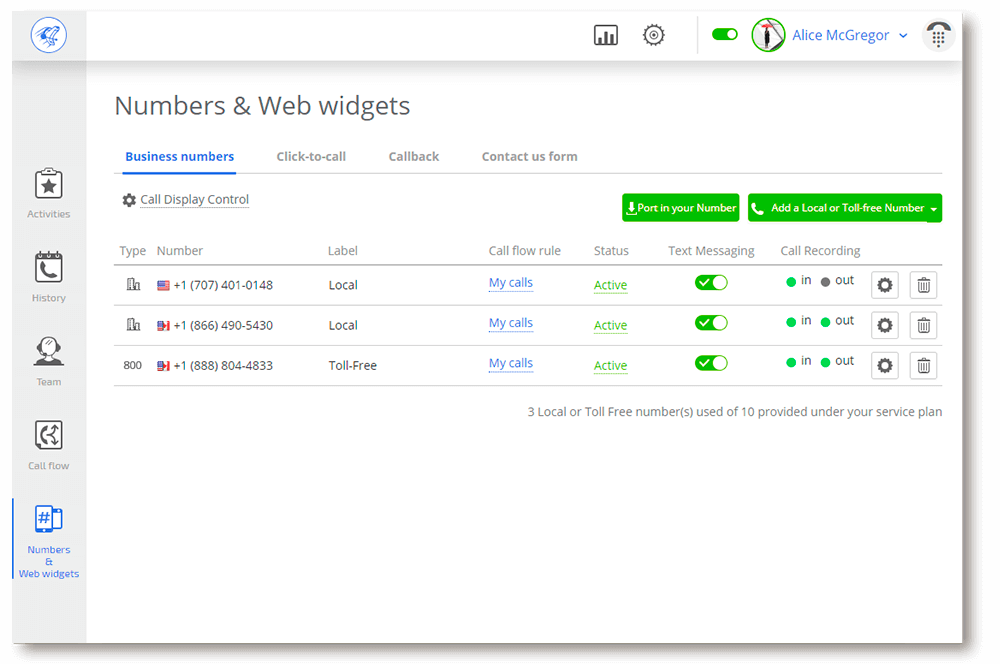Open settings gear for +1 (888) 804-4833
This screenshot has width=1000, height=664.
[x=885, y=365]
